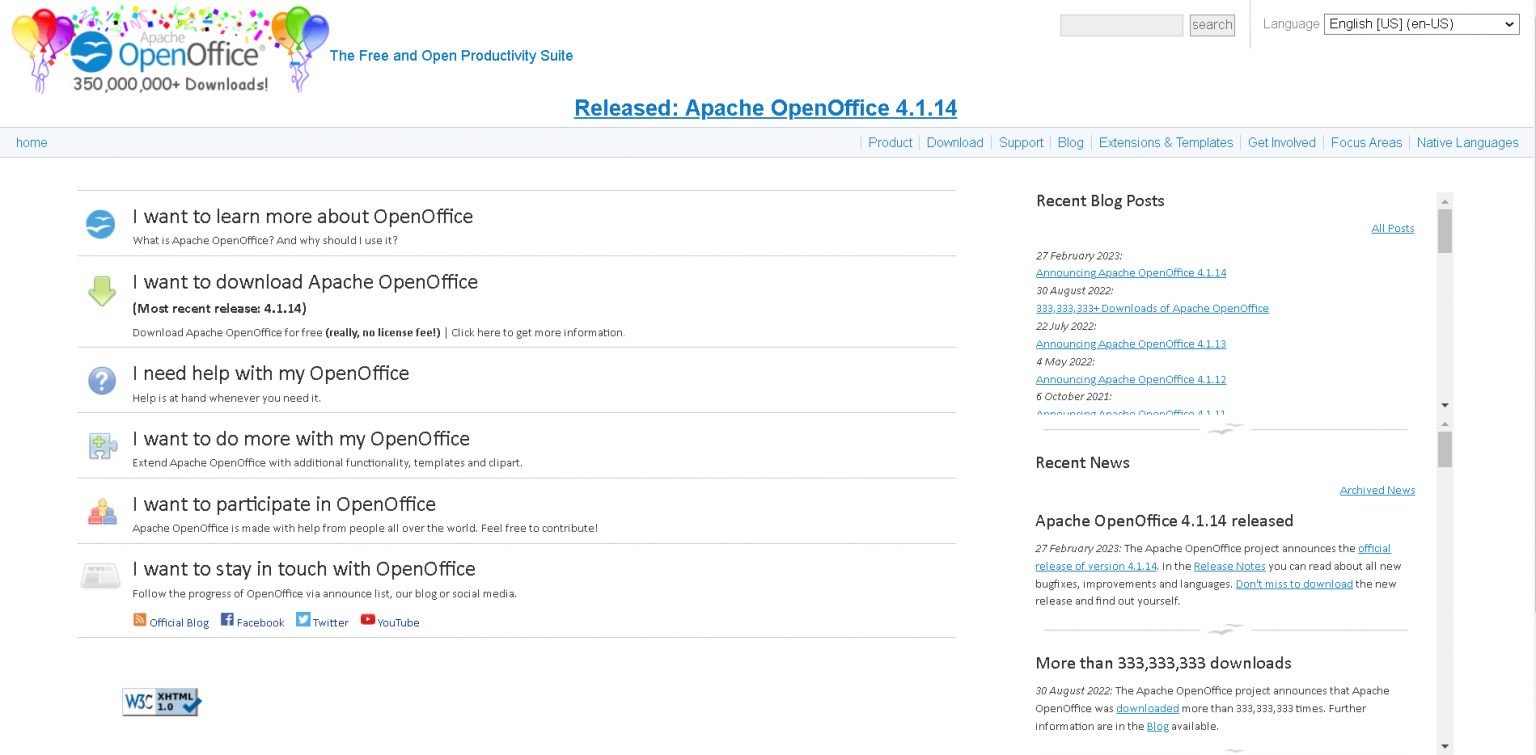Click the green download arrow icon
The width and height of the screenshot is (1536, 755).
101,291
